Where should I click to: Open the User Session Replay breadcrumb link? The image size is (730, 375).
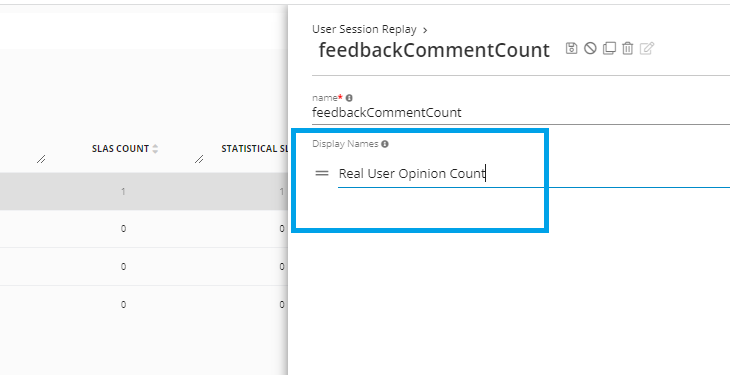pyautogui.click(x=364, y=29)
